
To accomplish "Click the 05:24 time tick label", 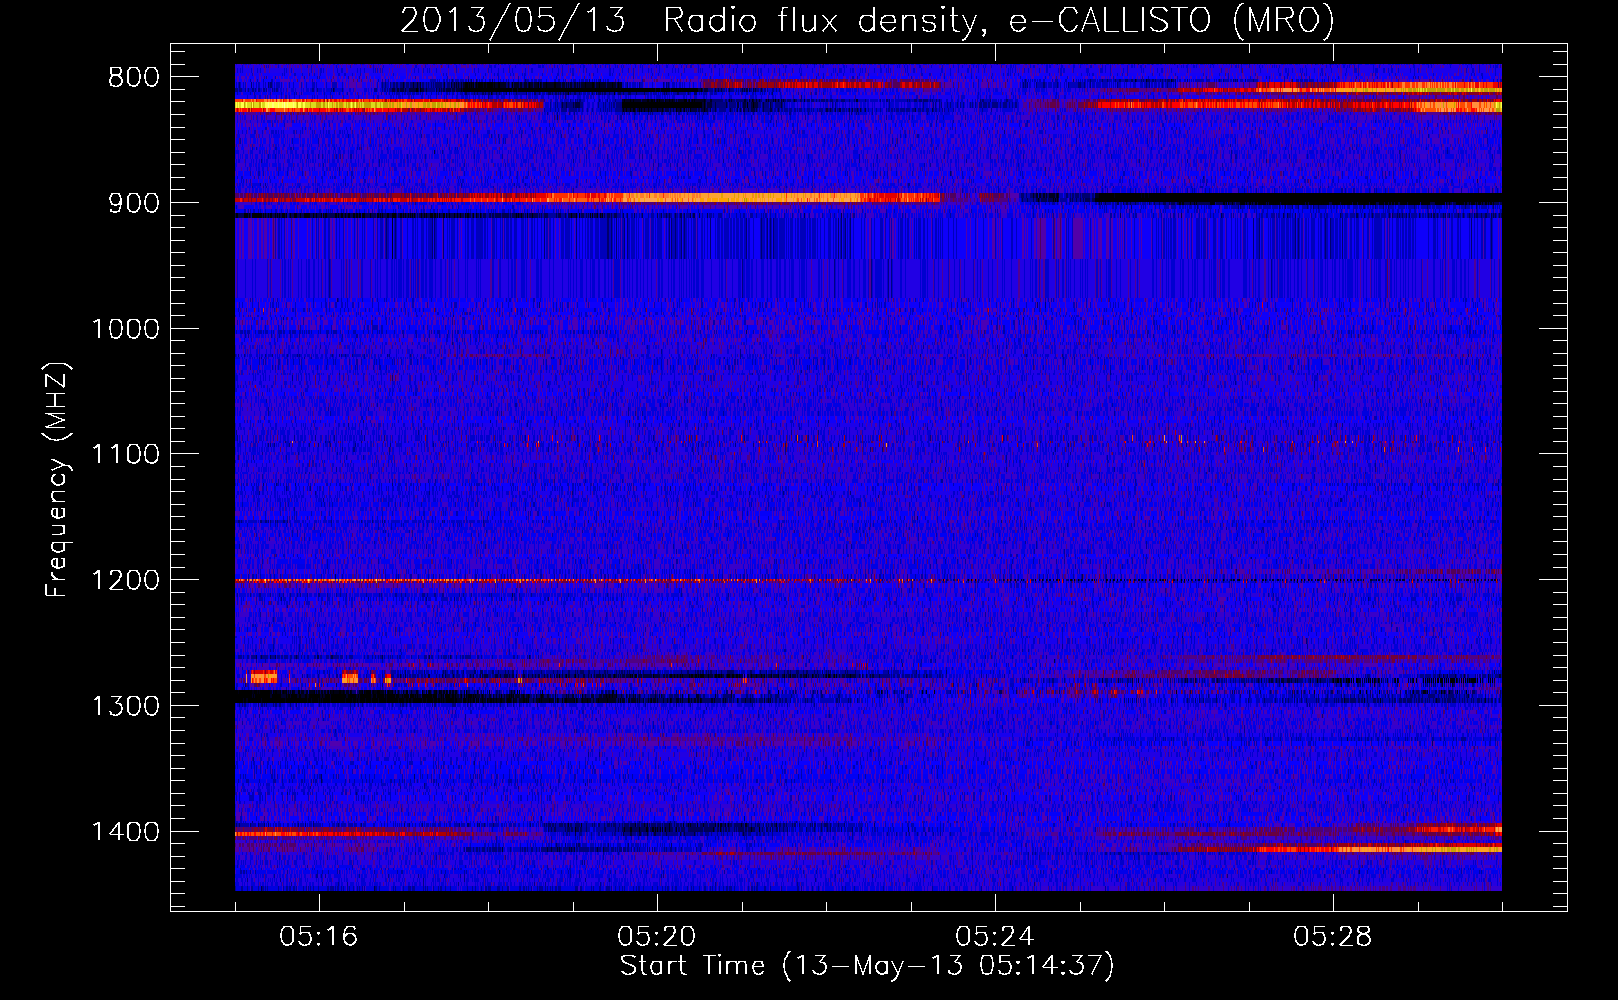I will point(995,937).
